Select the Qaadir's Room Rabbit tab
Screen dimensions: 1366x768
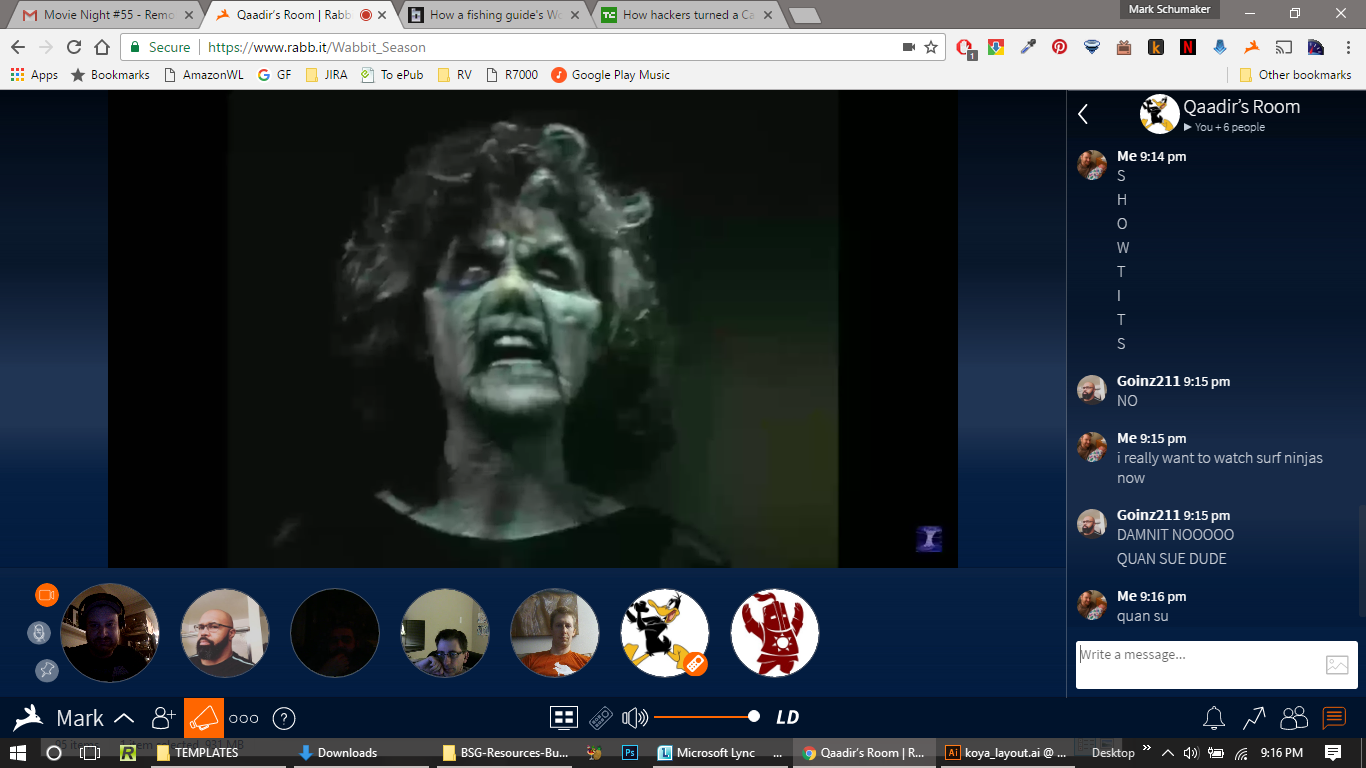click(x=300, y=15)
